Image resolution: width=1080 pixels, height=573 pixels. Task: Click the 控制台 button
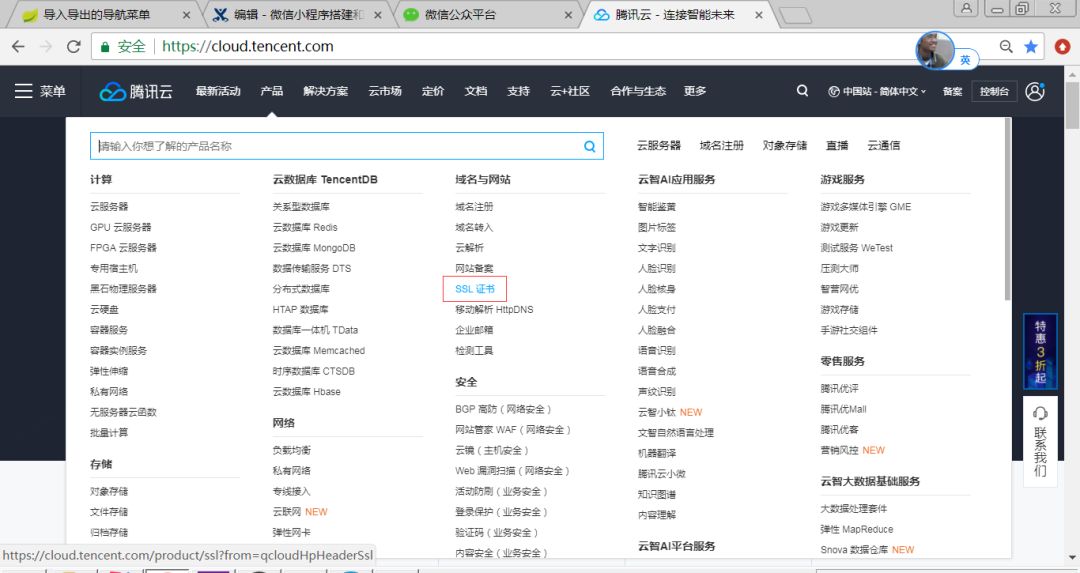pos(994,91)
